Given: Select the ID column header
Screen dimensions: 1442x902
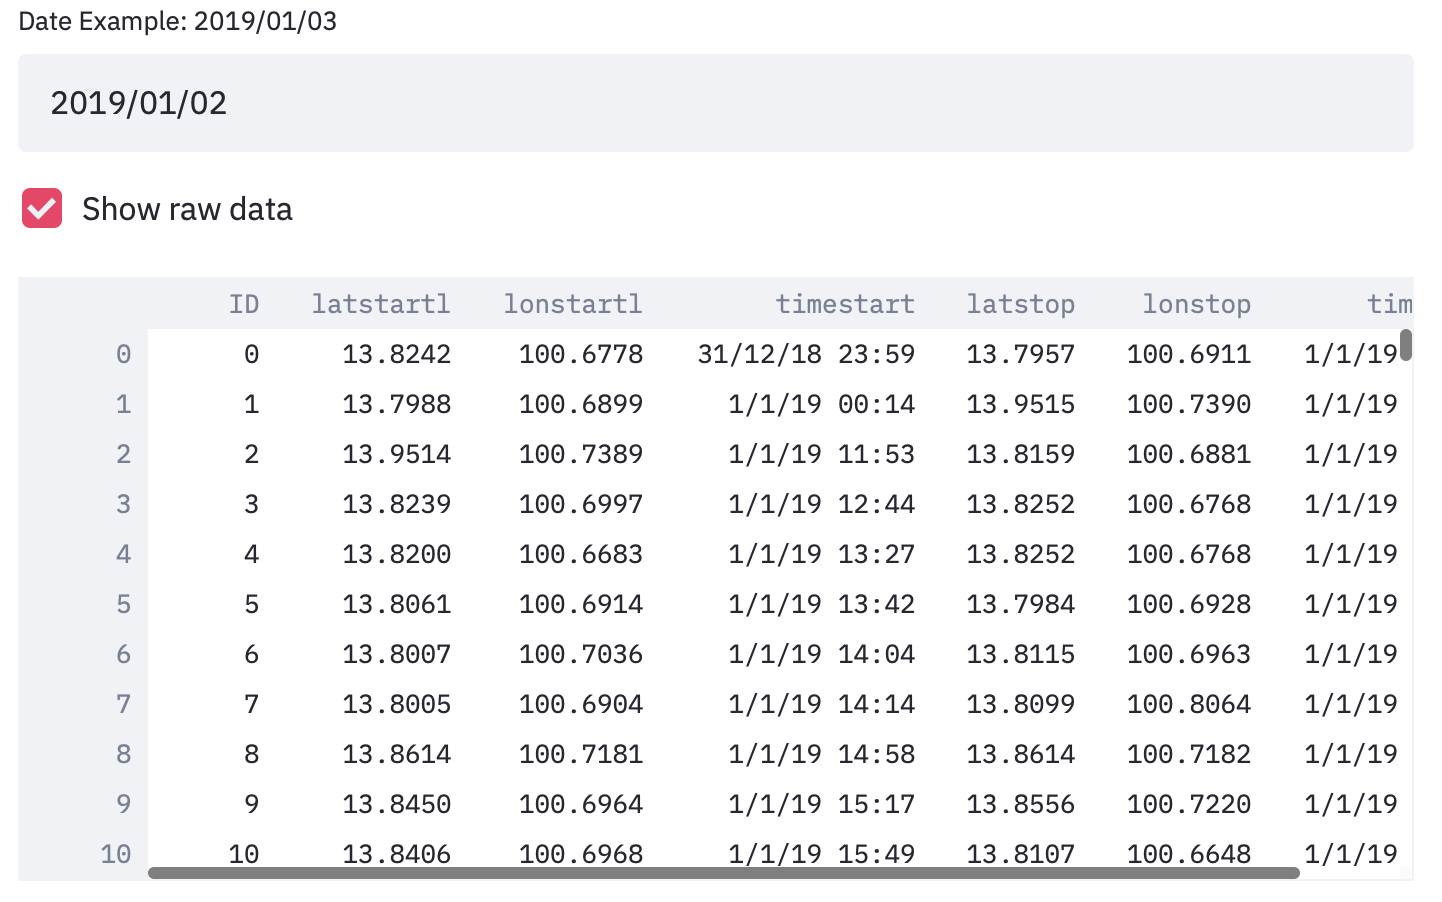Looking at the screenshot, I should (245, 304).
